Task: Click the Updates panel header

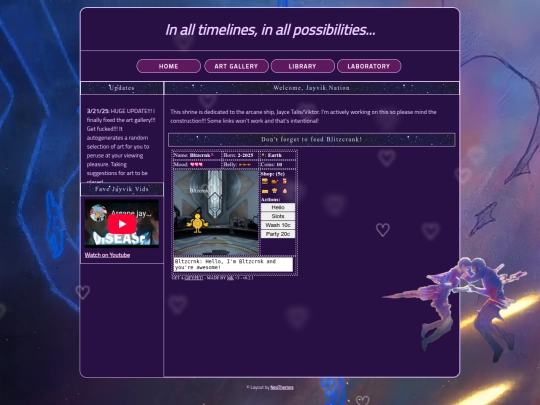Action: pyautogui.click(x=122, y=88)
